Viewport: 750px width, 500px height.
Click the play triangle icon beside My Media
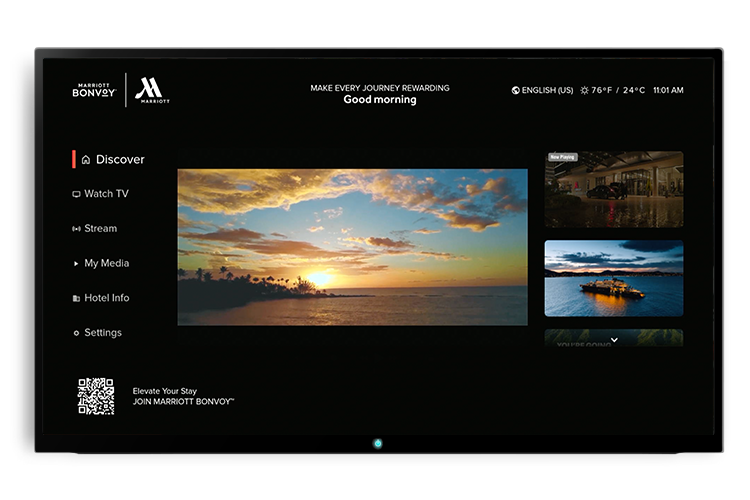[76, 264]
